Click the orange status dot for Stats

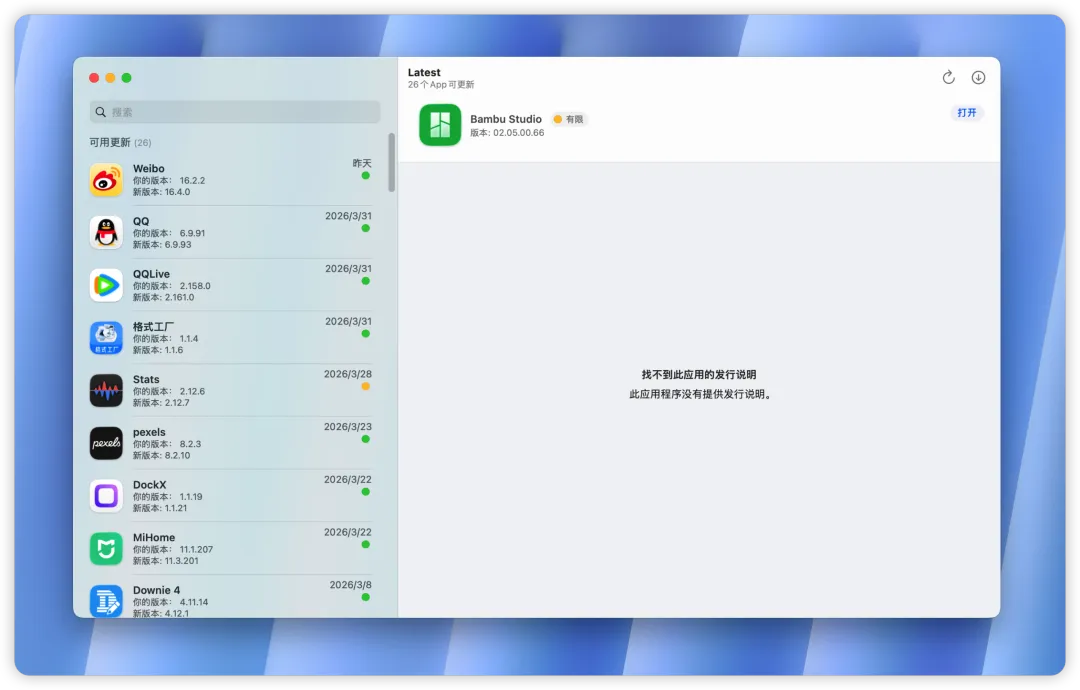tap(366, 386)
